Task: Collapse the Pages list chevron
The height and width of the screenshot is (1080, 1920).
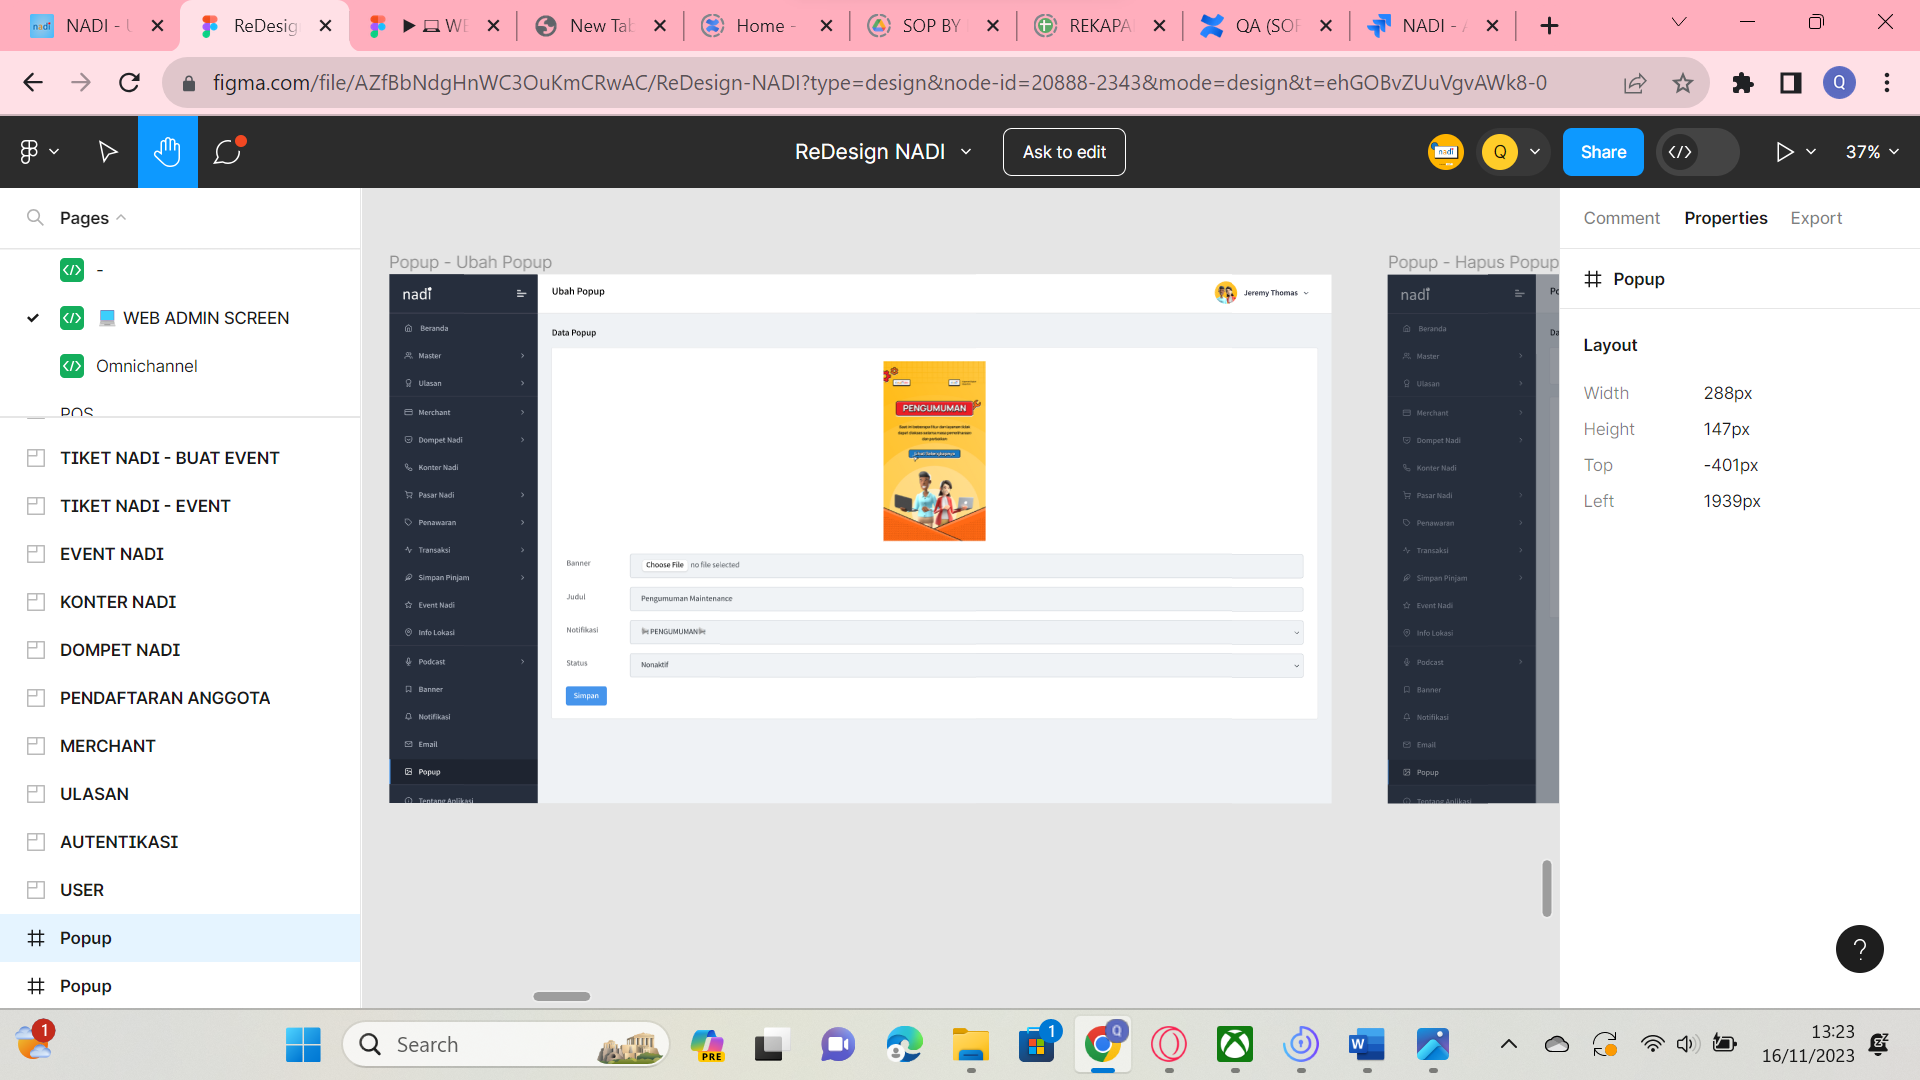Action: tap(121, 218)
